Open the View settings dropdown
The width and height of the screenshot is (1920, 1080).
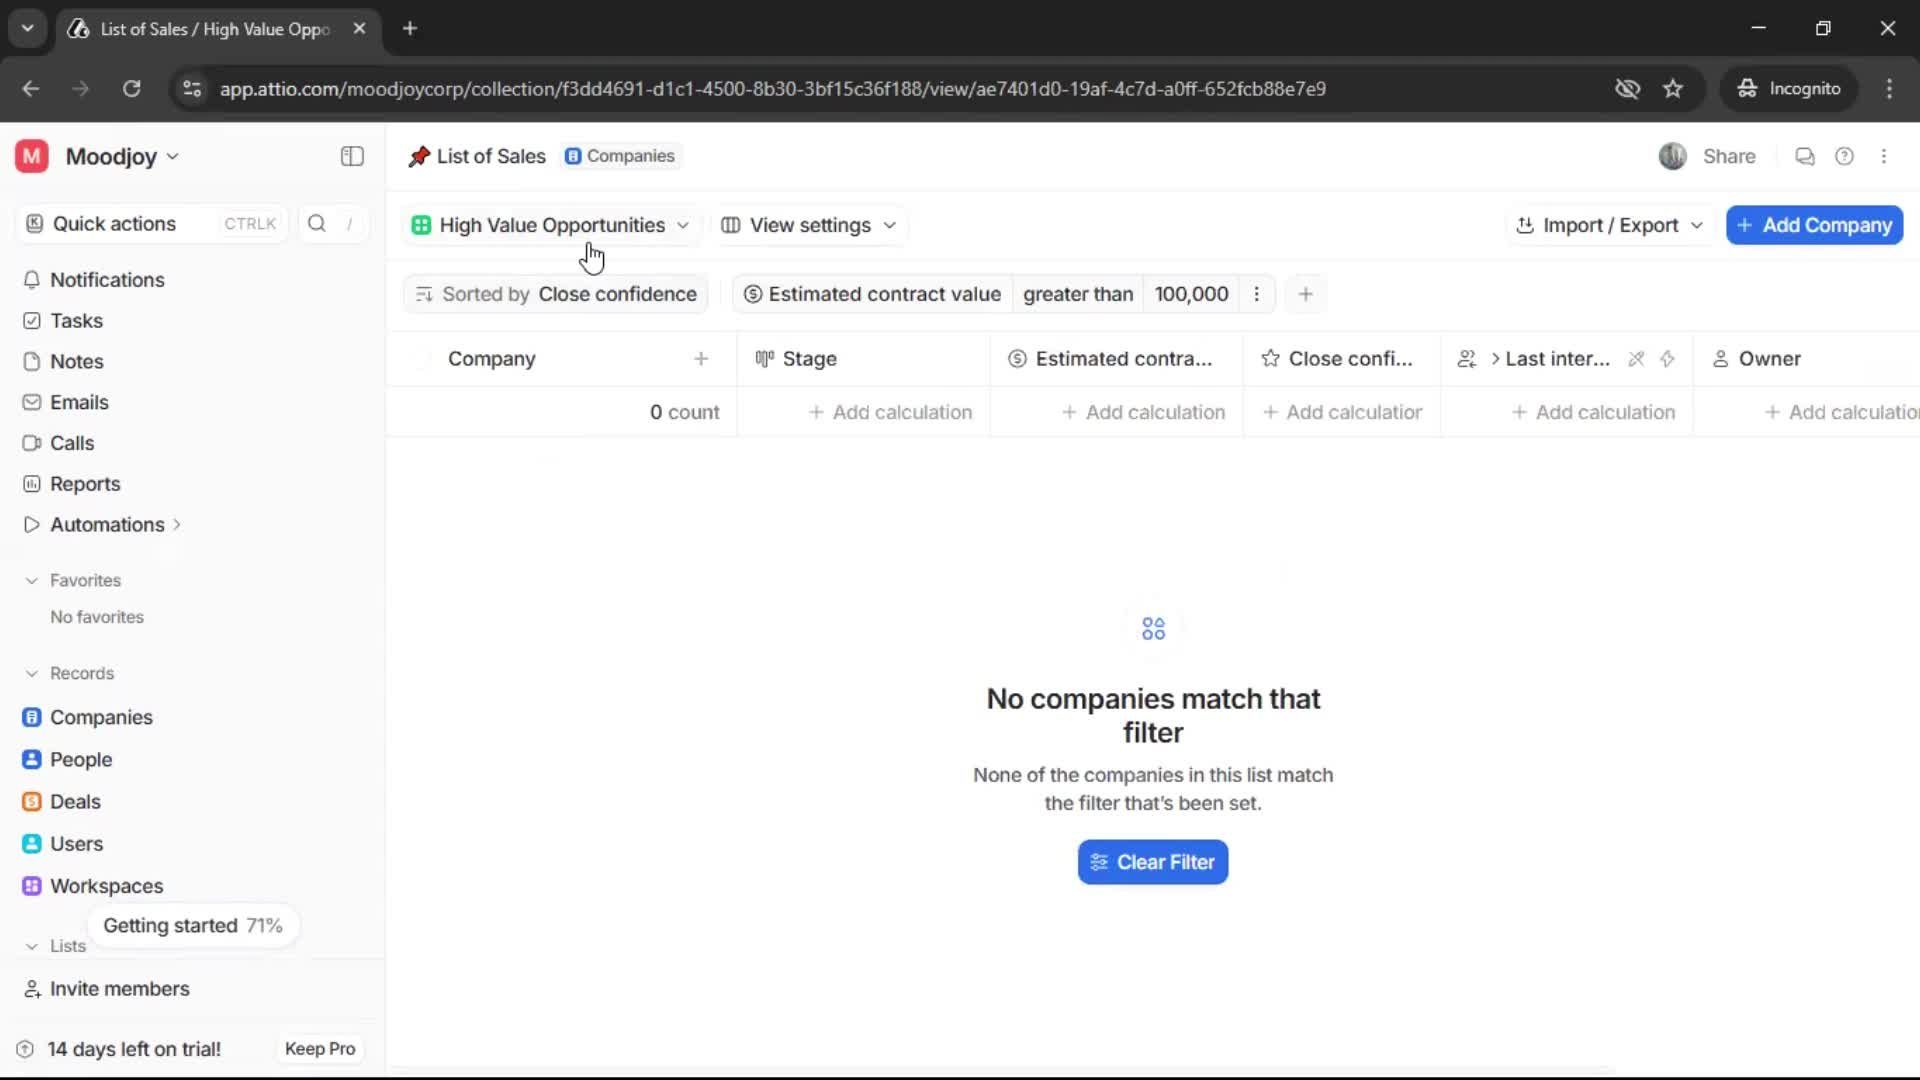point(808,225)
